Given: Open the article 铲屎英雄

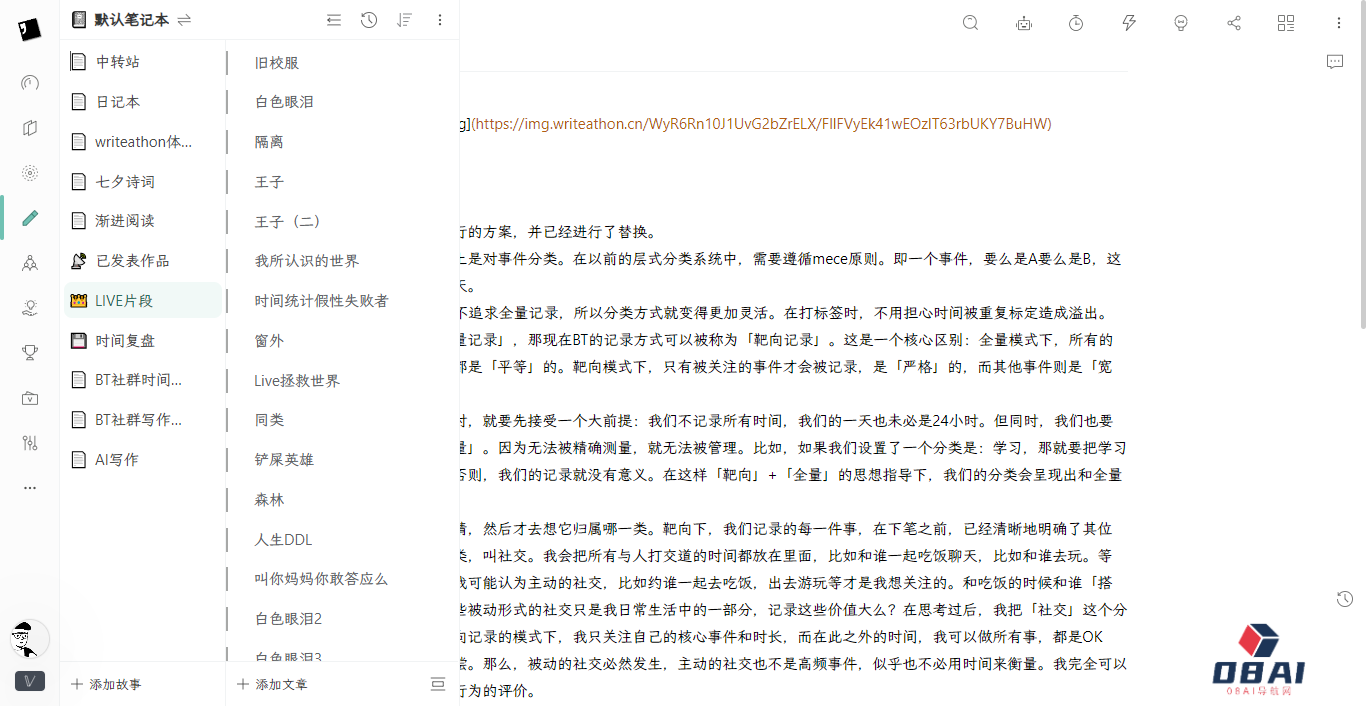Looking at the screenshot, I should 284,460.
